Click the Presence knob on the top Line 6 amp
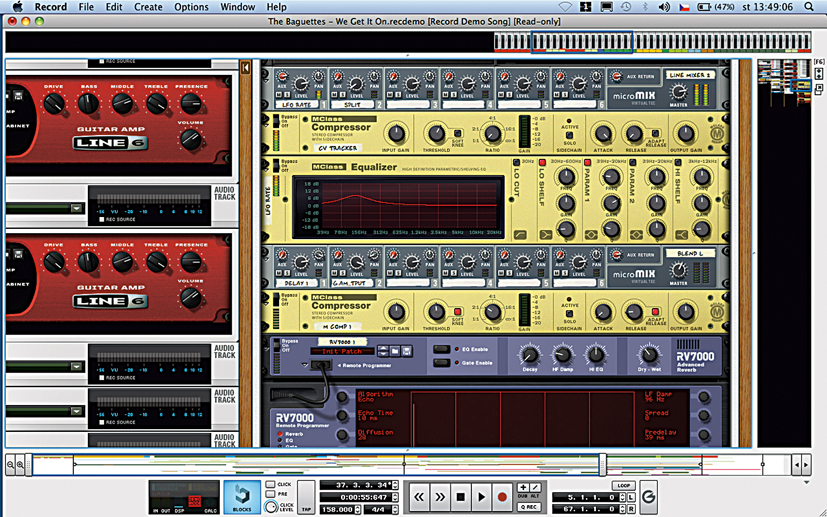 tap(191, 104)
